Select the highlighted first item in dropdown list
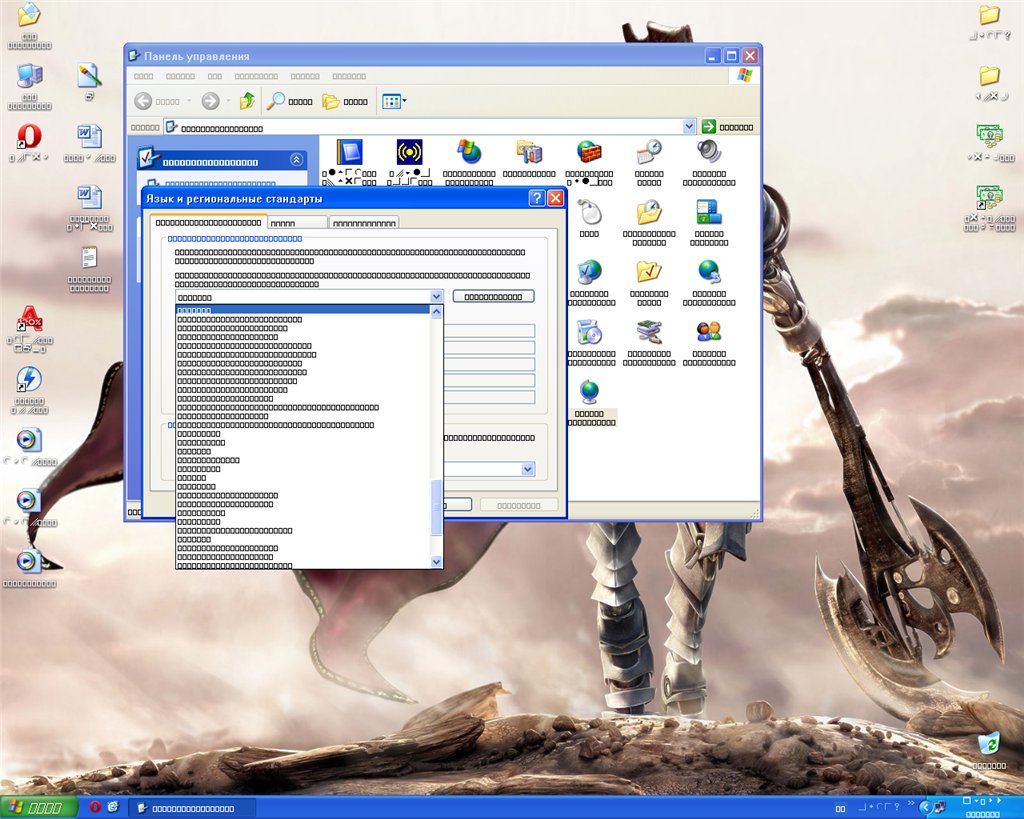The image size is (1024, 819). pos(303,310)
